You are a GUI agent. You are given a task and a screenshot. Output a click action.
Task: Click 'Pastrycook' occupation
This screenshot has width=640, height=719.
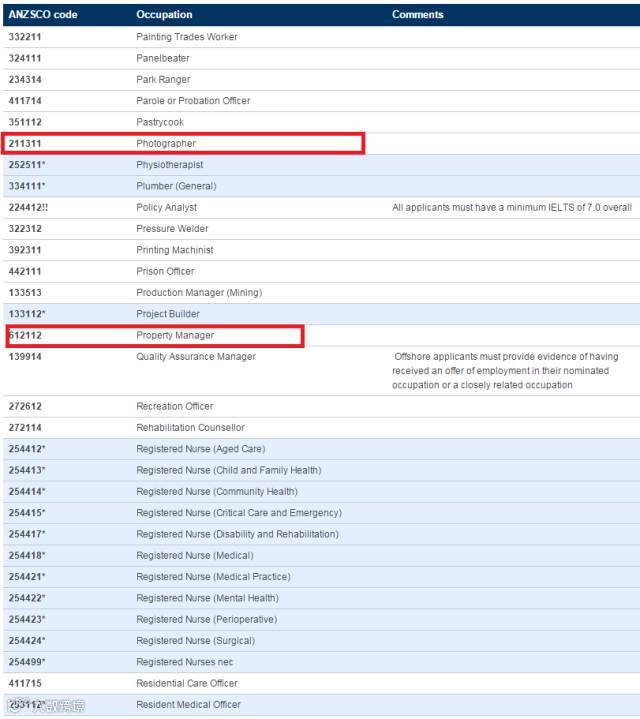pos(160,122)
